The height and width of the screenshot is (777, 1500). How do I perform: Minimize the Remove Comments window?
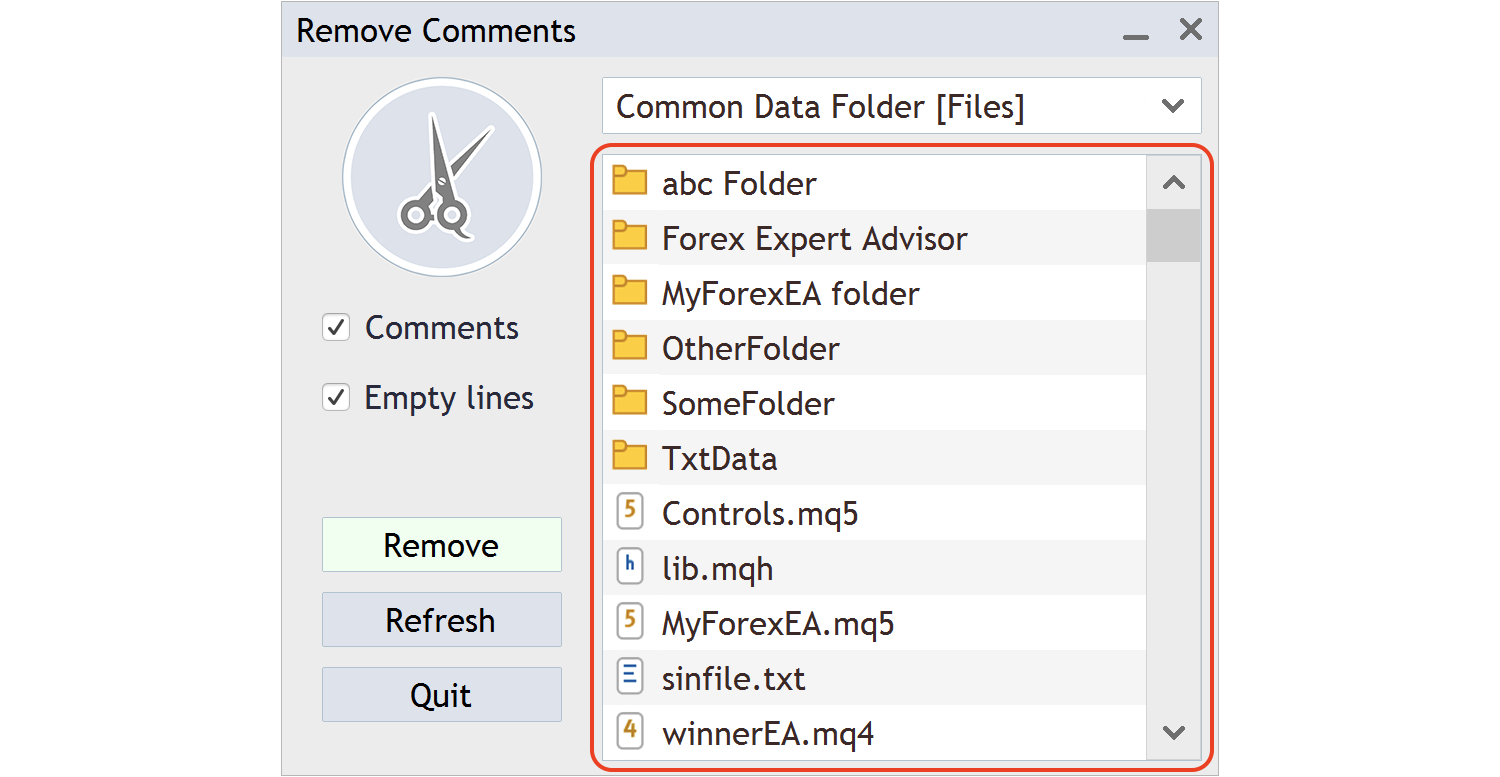pos(1135,32)
